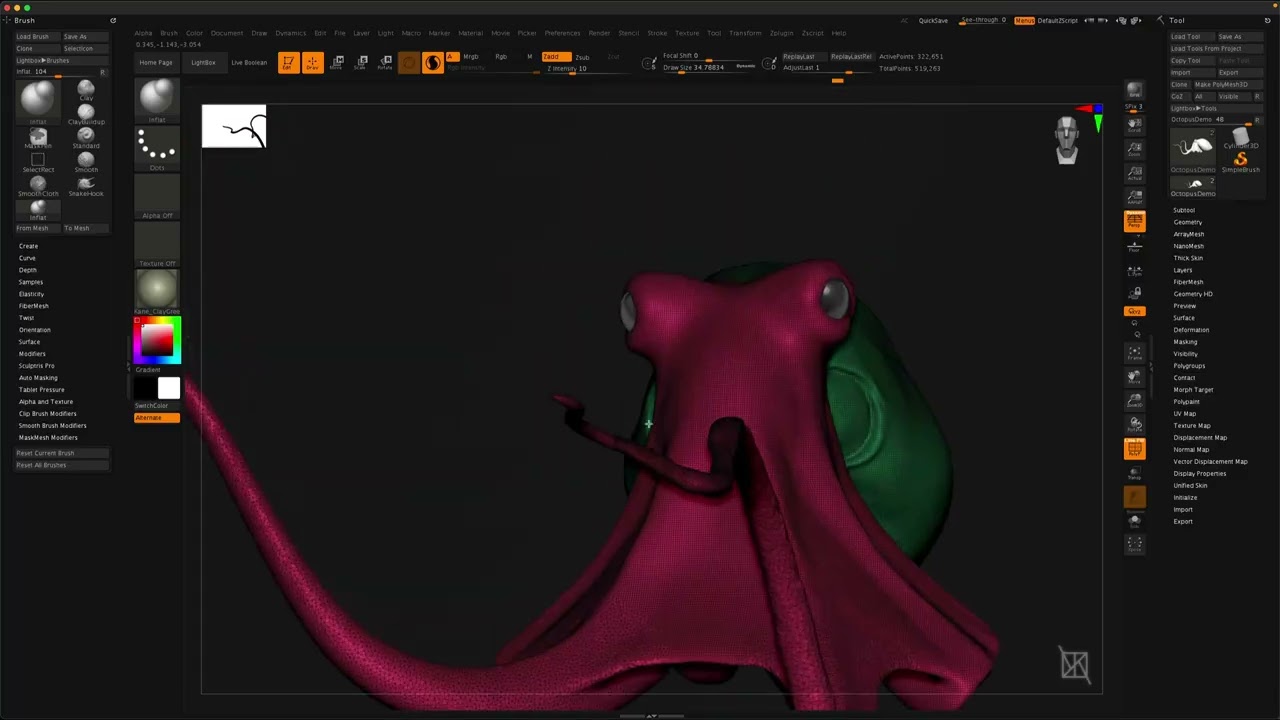This screenshot has width=1280, height=720.
Task: Open the Dots stroke picker
Action: click(157, 149)
